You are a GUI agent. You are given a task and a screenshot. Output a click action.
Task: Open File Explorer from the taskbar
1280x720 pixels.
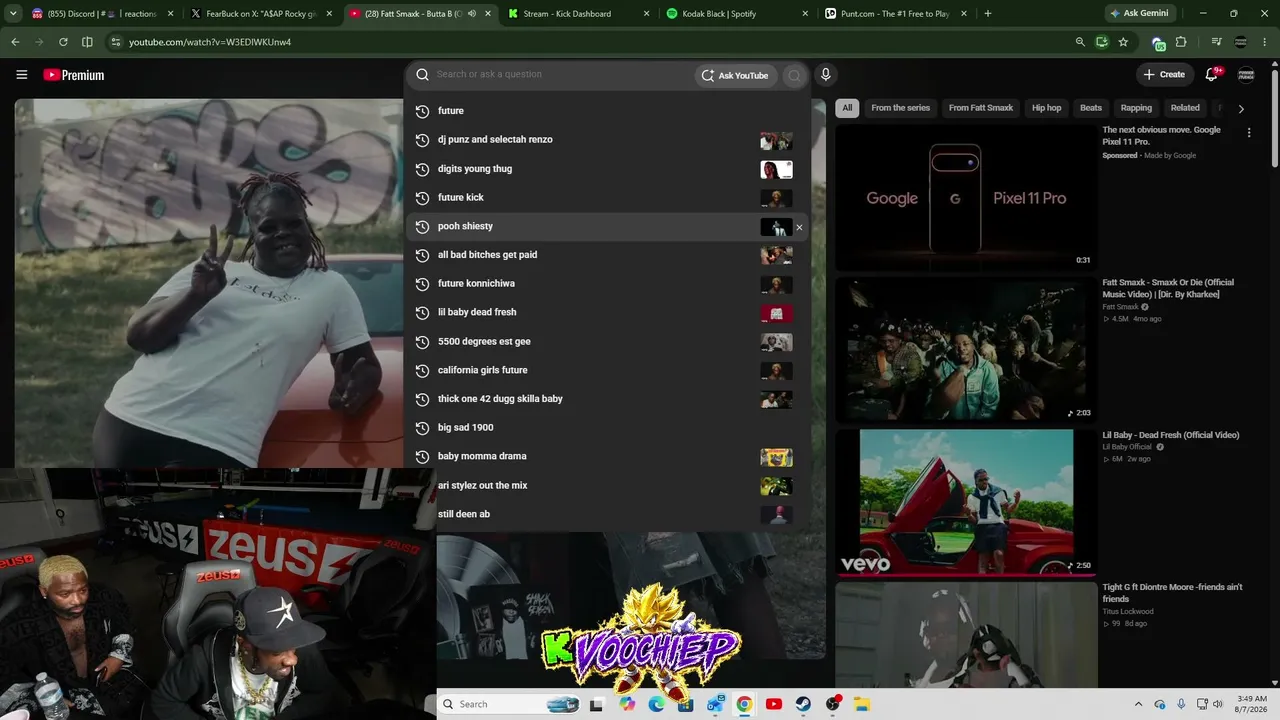tap(862, 704)
